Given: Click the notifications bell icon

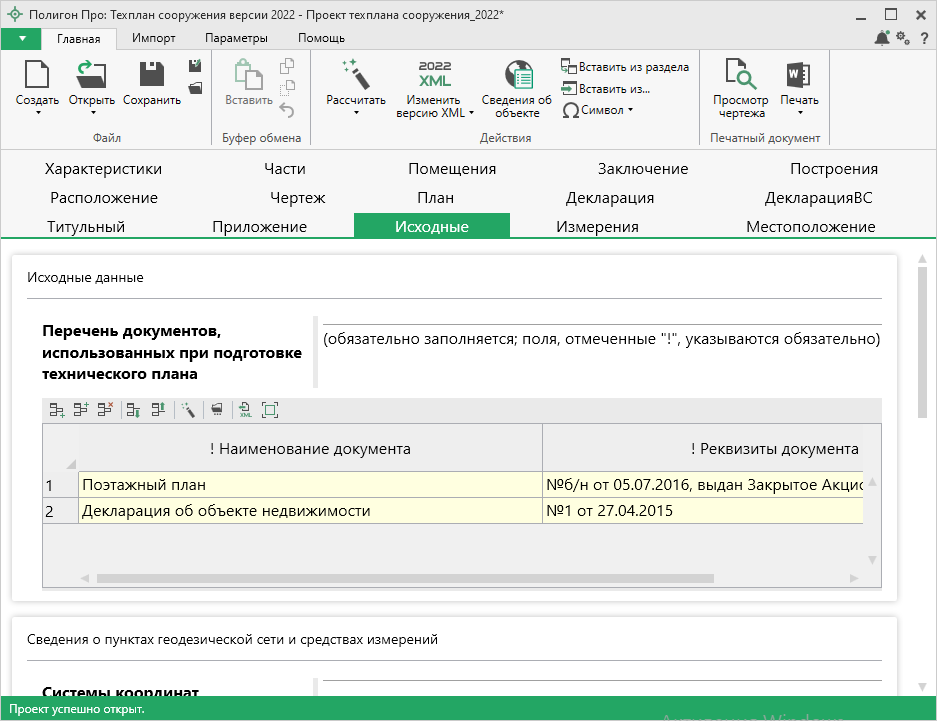Looking at the screenshot, I should tap(881, 38).
